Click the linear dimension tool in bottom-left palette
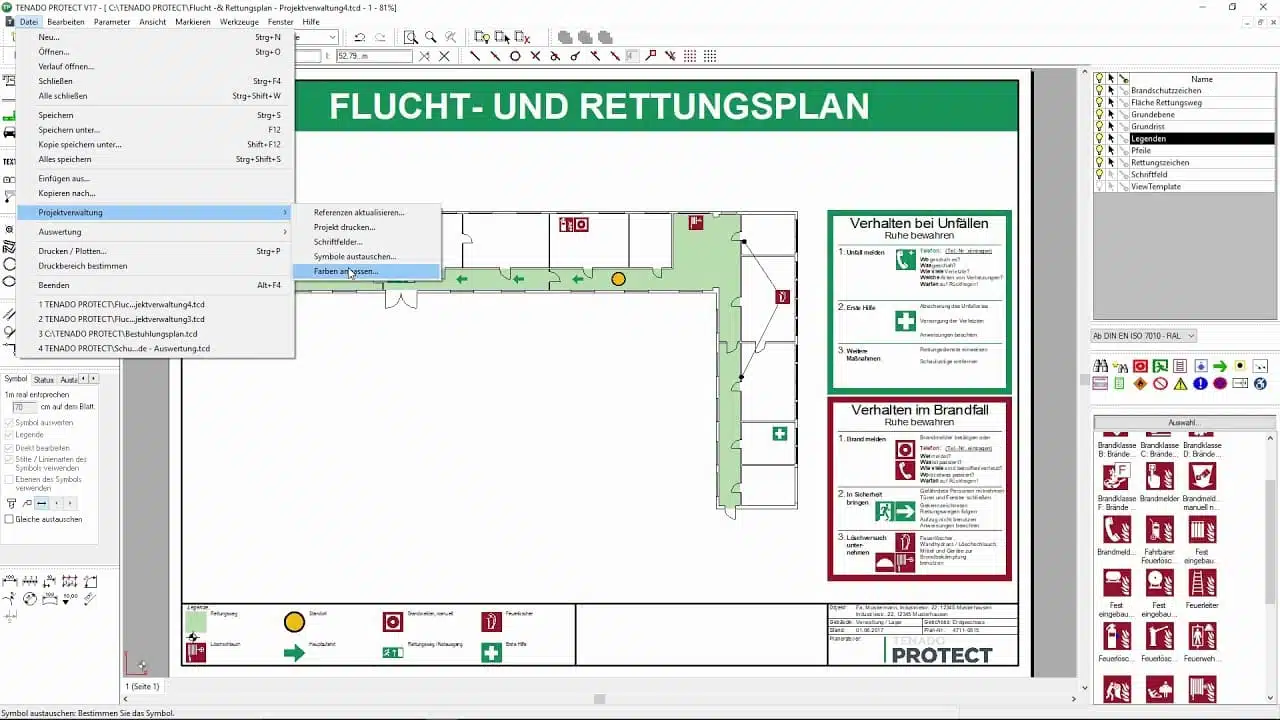 [11, 581]
